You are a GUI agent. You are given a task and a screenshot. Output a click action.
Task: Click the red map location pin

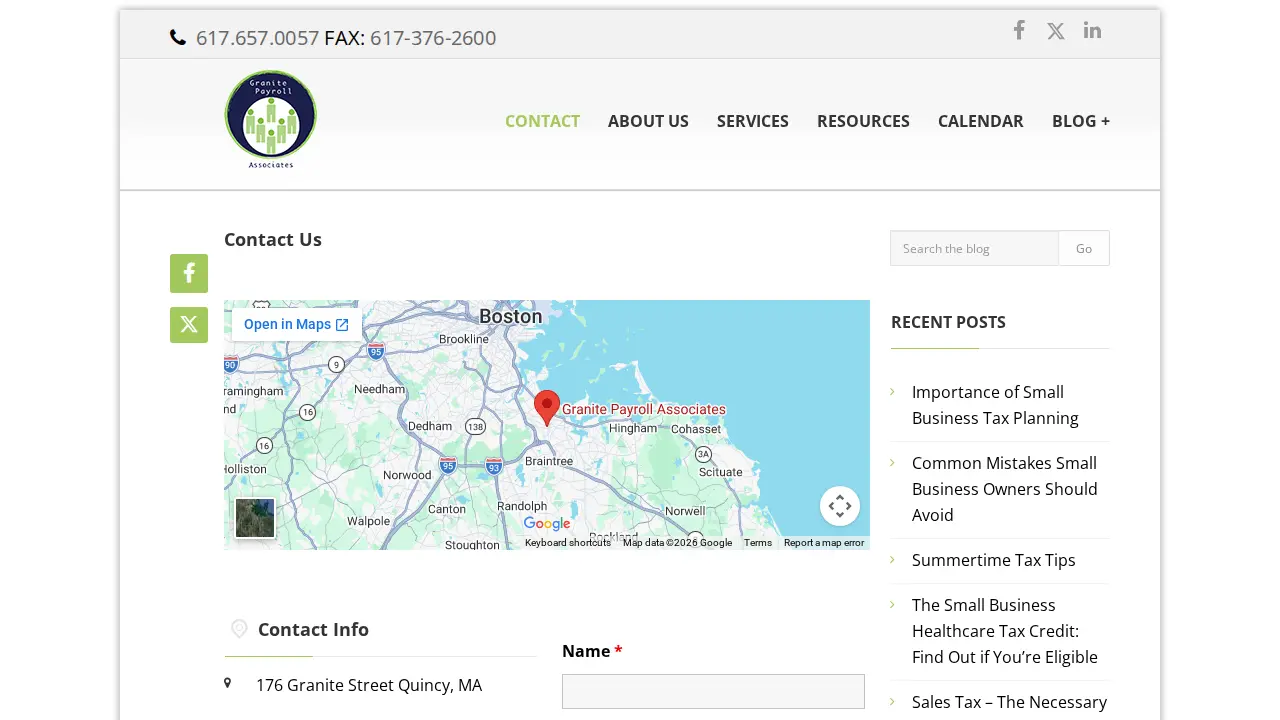click(547, 408)
